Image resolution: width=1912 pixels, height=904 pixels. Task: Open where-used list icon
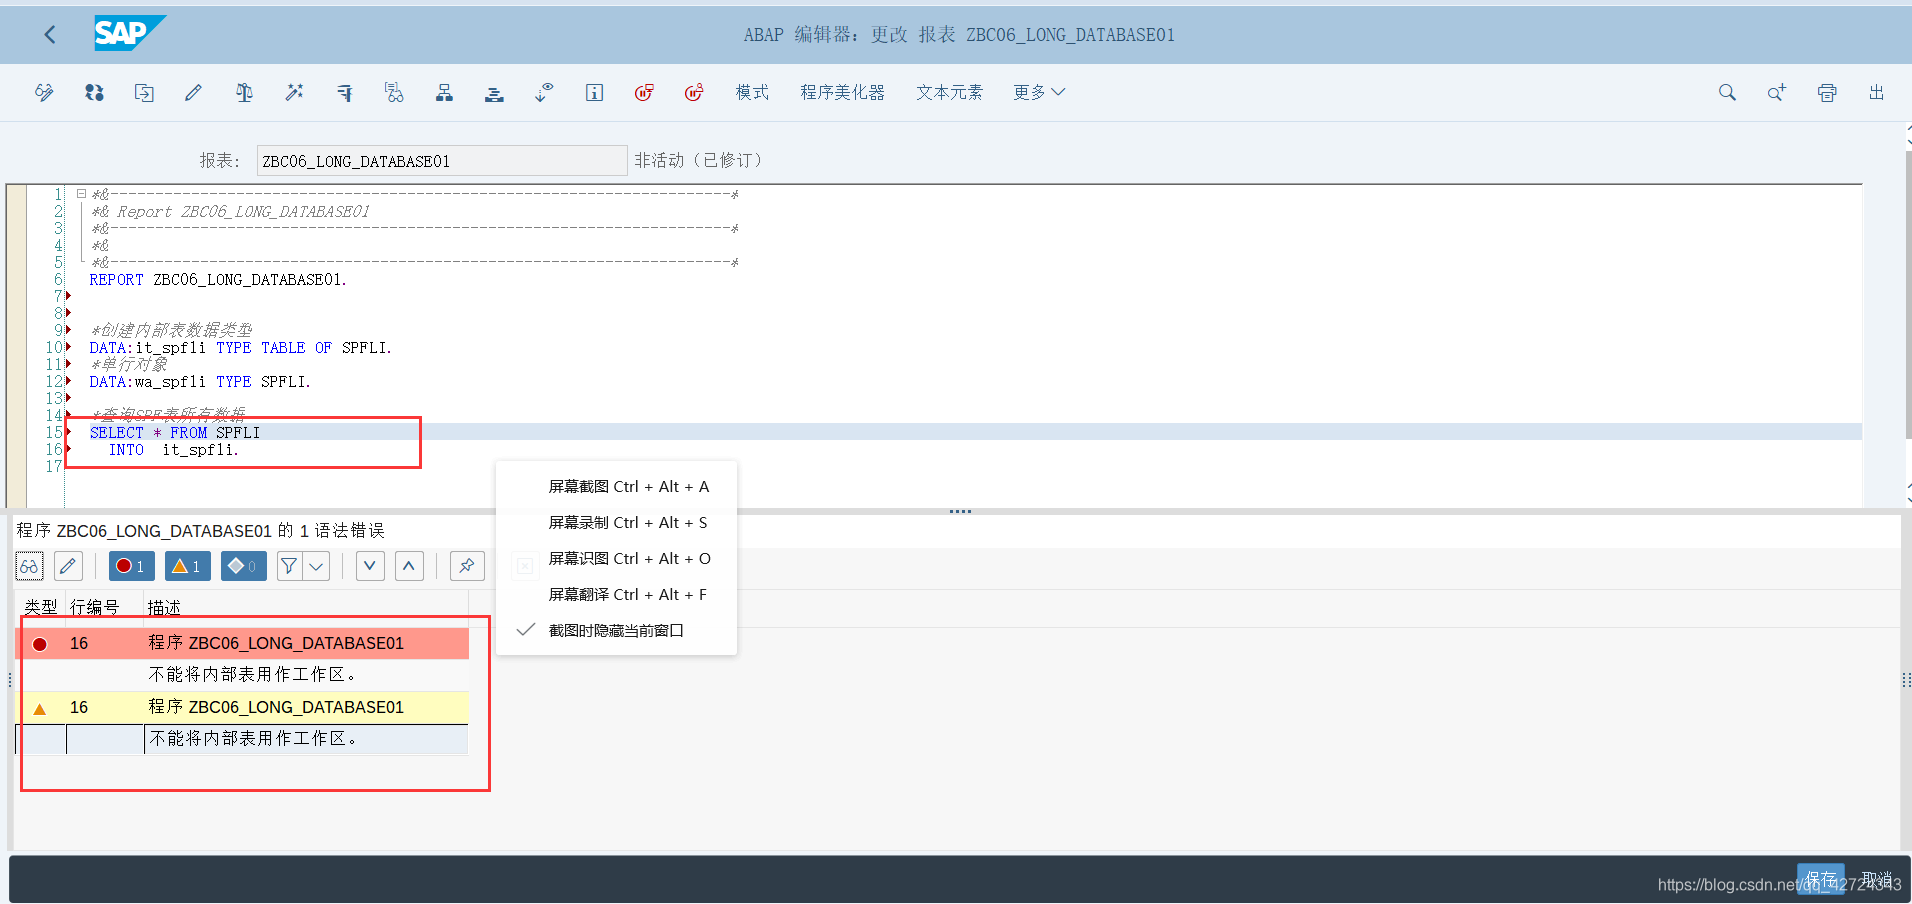pos(394,93)
